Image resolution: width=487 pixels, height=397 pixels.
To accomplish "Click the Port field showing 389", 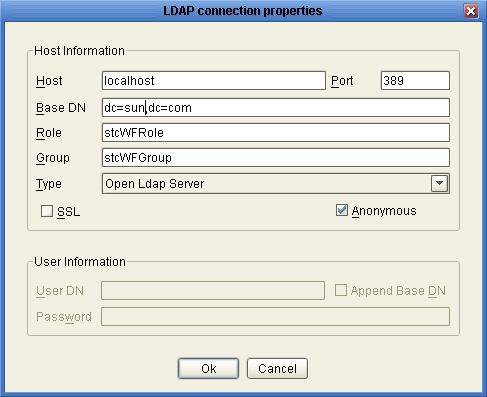I will click(x=415, y=80).
